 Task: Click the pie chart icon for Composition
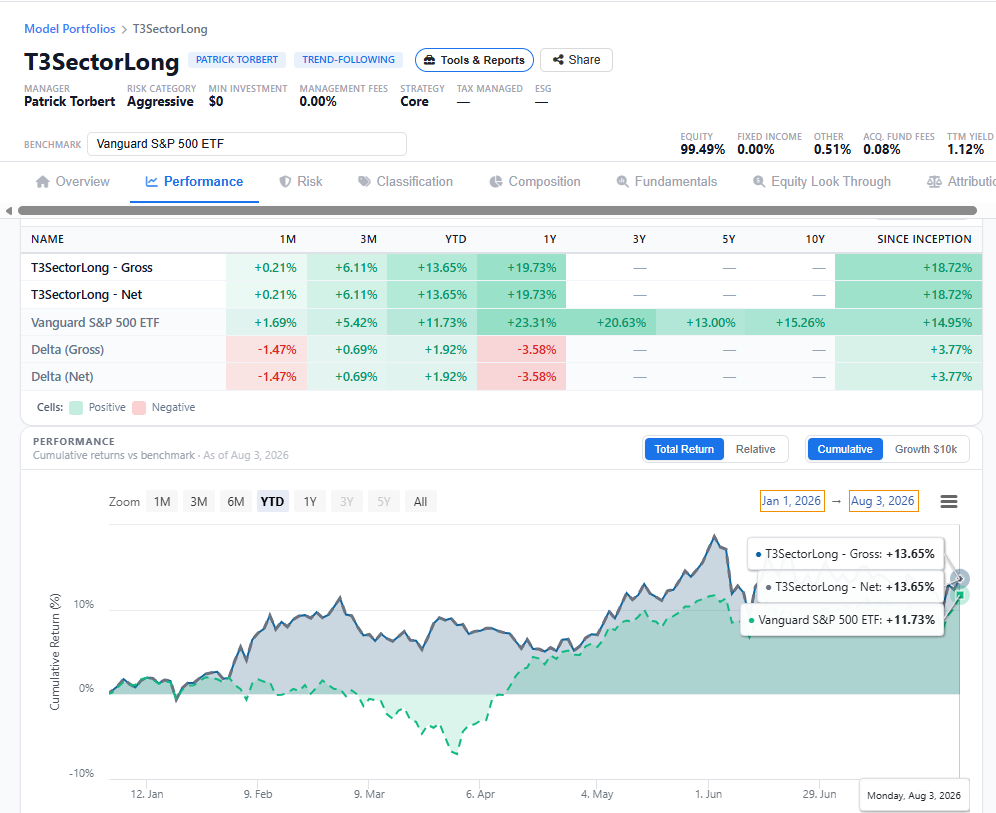coord(496,182)
